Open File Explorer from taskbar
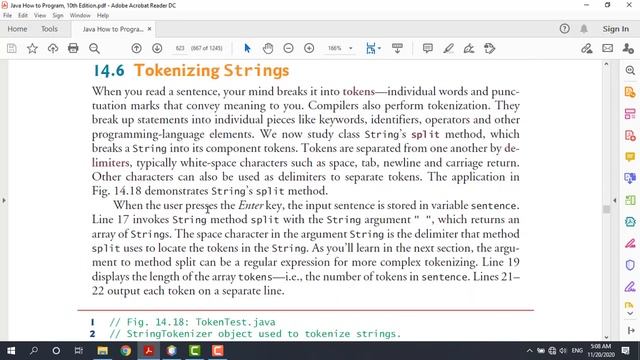 102,351
